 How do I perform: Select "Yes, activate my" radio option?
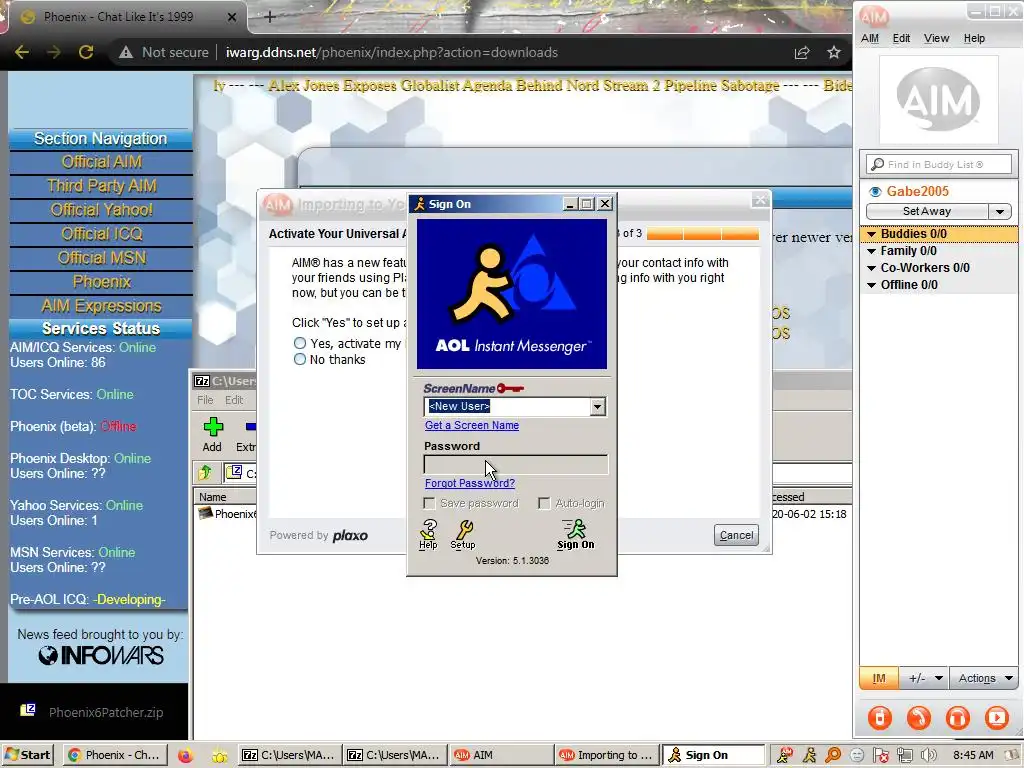300,343
